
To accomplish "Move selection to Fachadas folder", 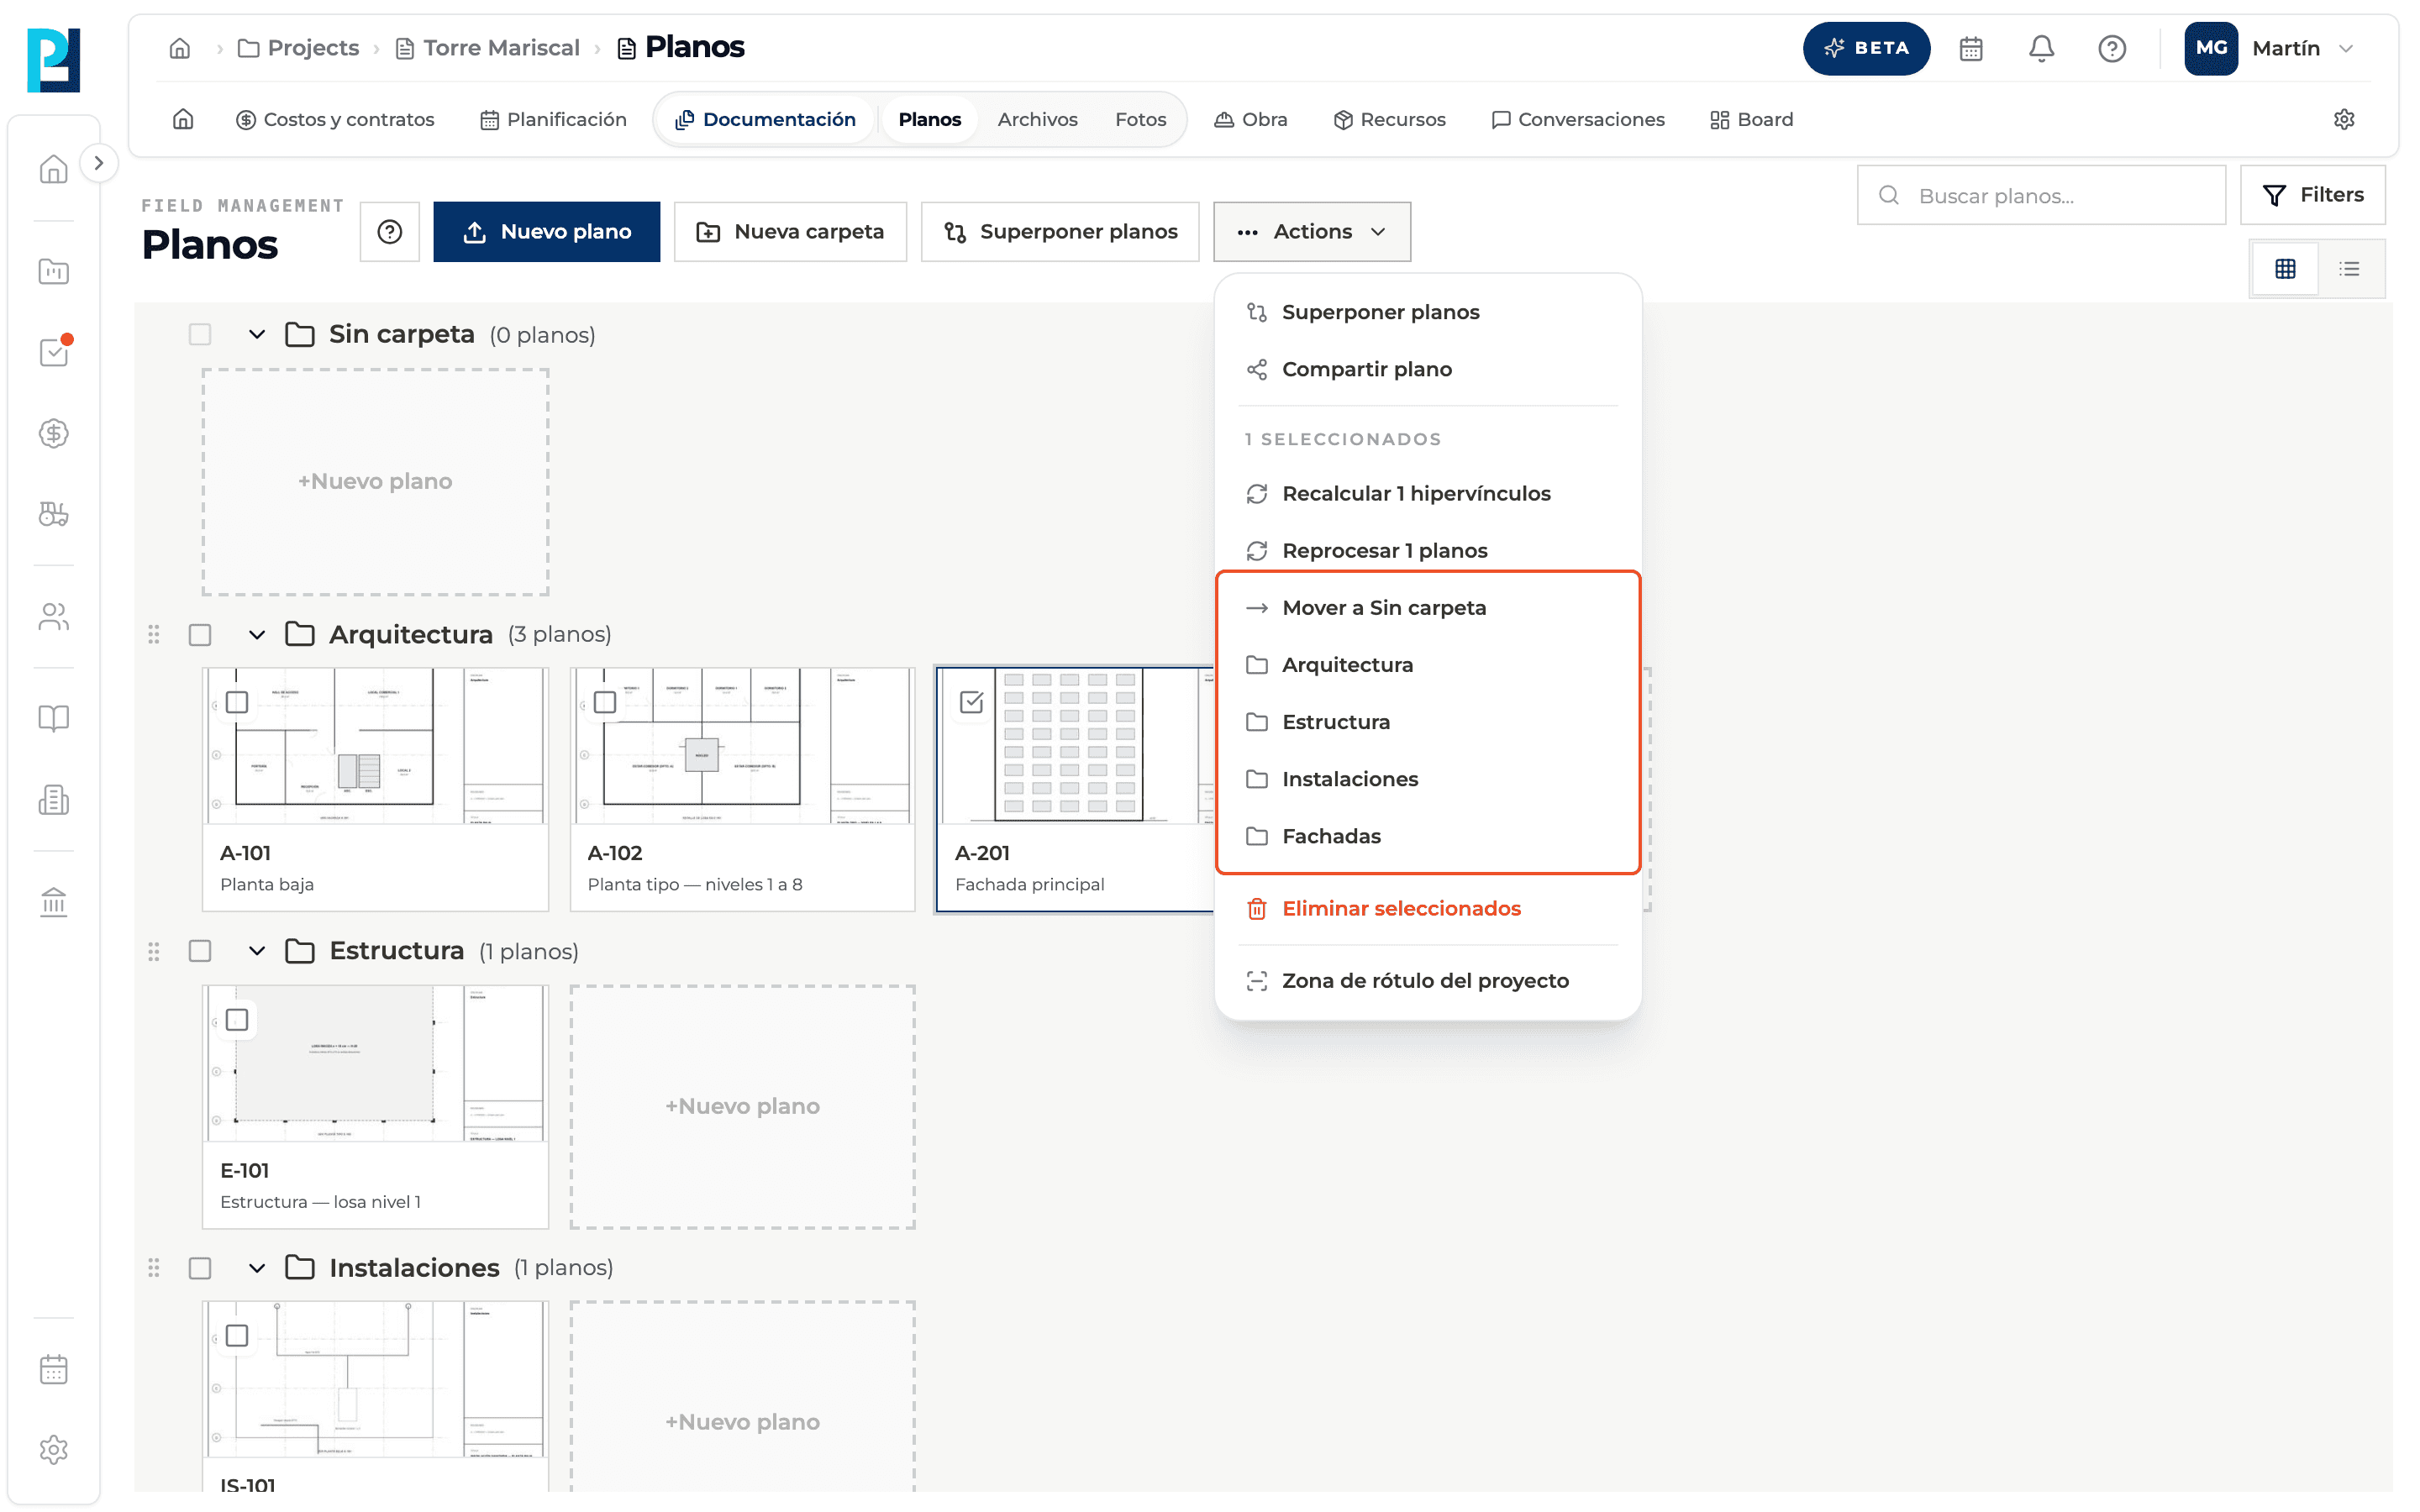I will click(1428, 836).
